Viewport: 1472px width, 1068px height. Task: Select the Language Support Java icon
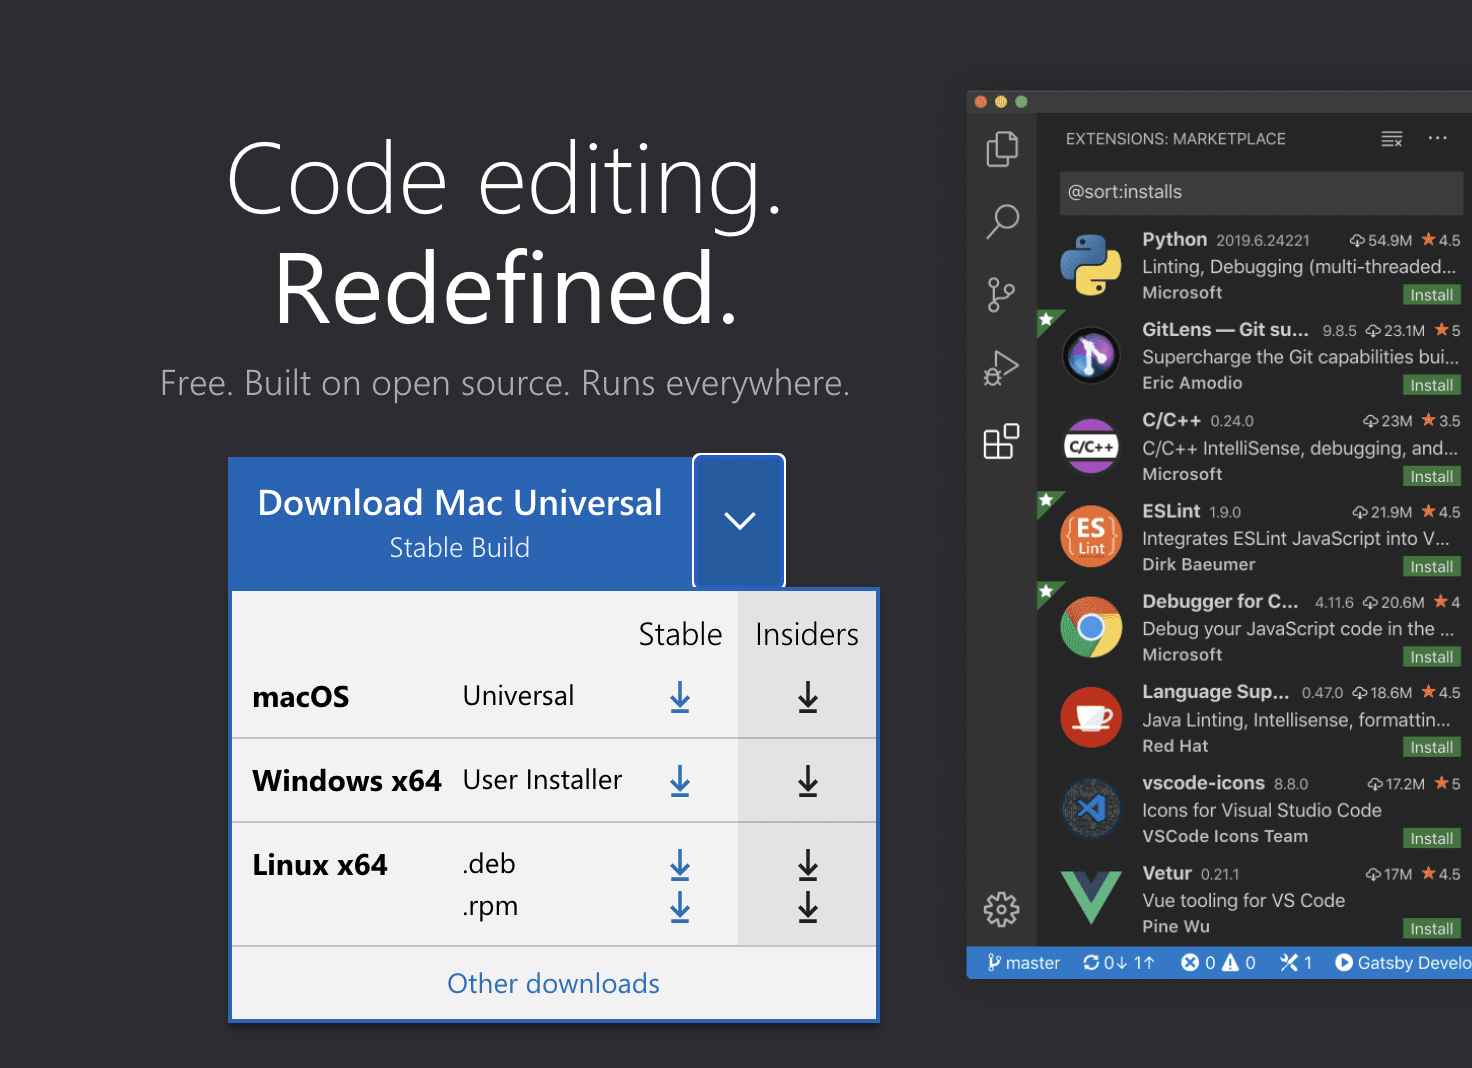[x=1091, y=717]
